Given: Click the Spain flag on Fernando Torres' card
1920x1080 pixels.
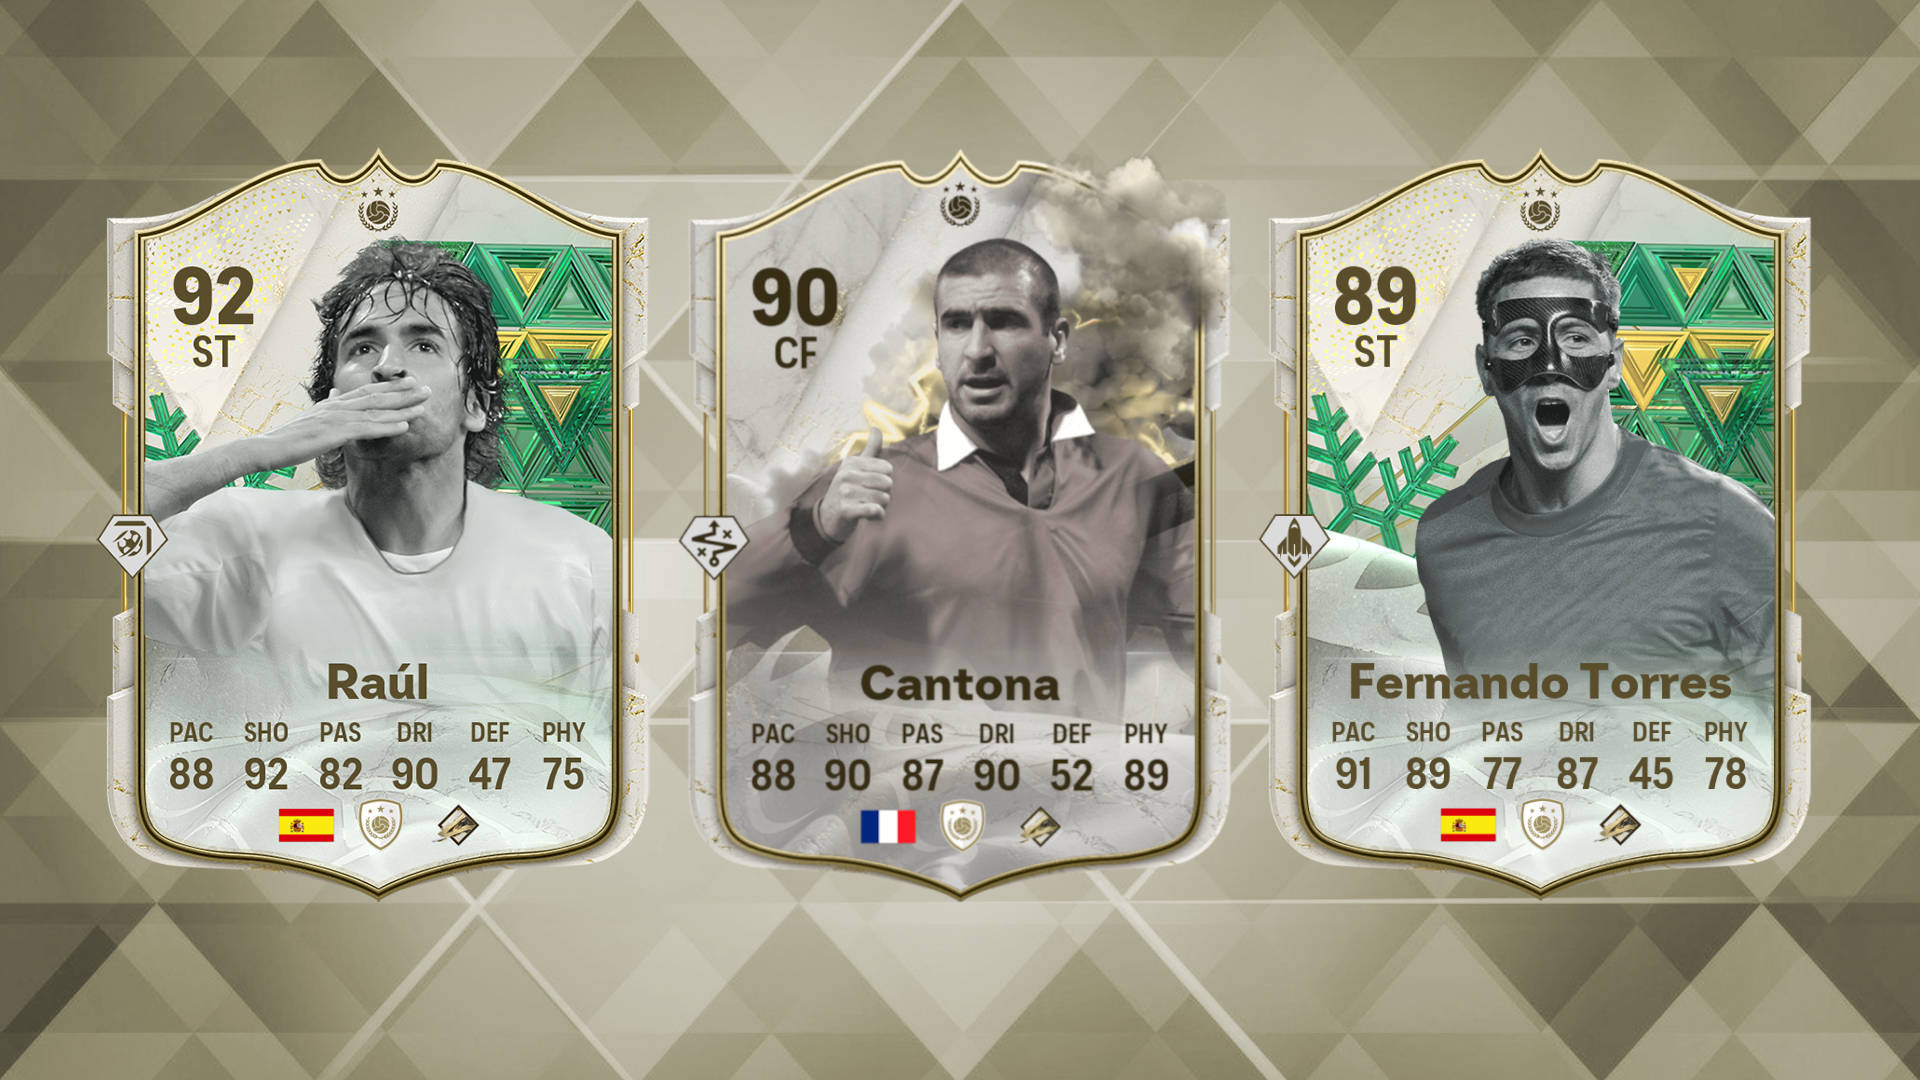Looking at the screenshot, I should (x=1468, y=825).
